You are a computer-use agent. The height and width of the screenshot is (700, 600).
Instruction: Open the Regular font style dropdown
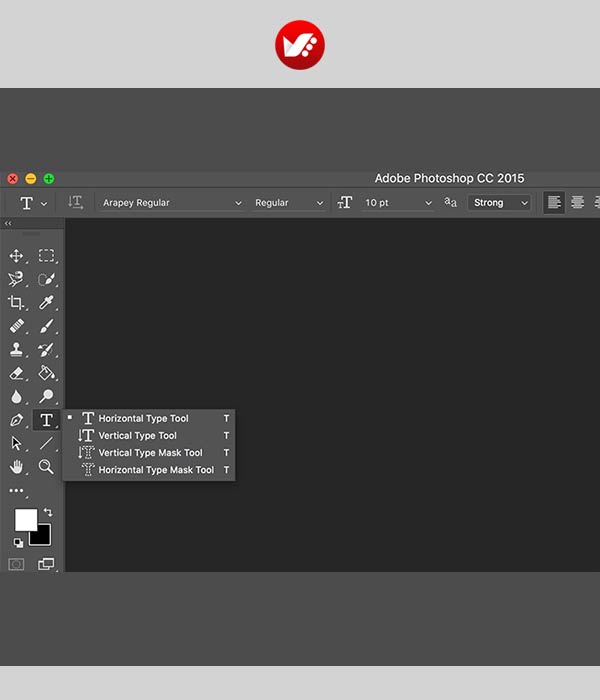288,203
